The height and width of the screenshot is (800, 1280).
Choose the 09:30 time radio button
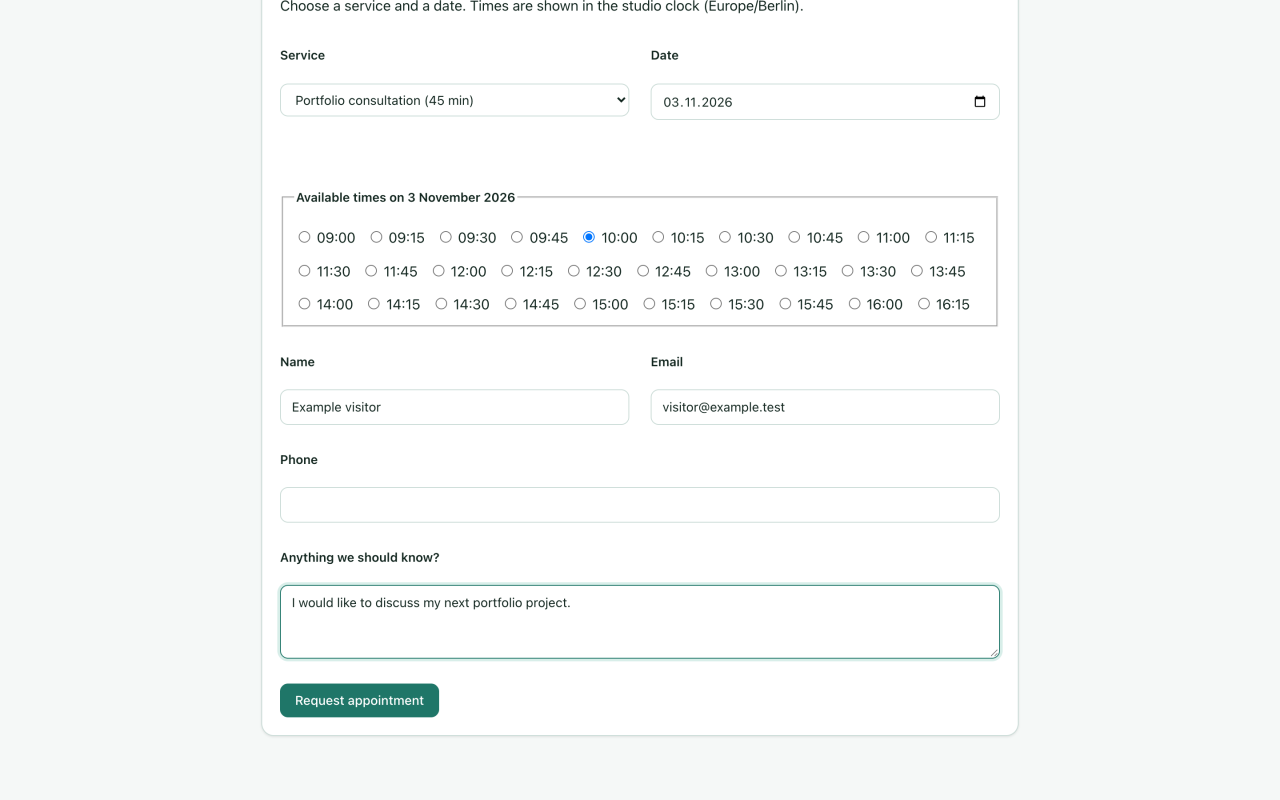pos(446,237)
